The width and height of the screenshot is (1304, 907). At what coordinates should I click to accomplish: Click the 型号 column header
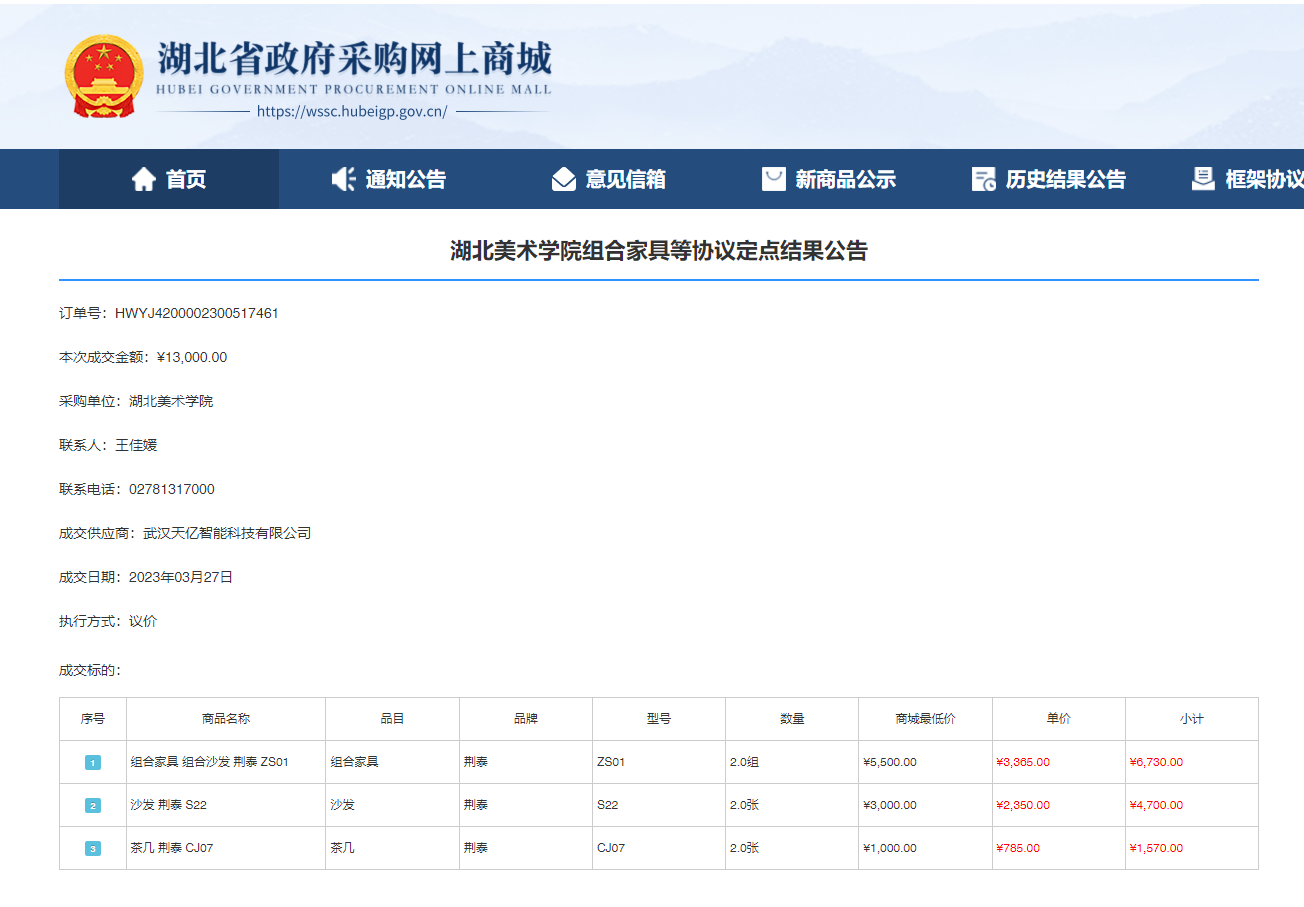pyautogui.click(x=659, y=719)
